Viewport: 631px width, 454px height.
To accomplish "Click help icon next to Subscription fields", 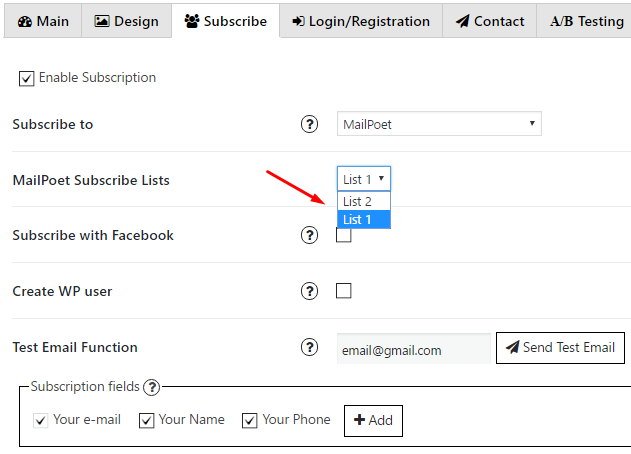I will [x=152, y=387].
